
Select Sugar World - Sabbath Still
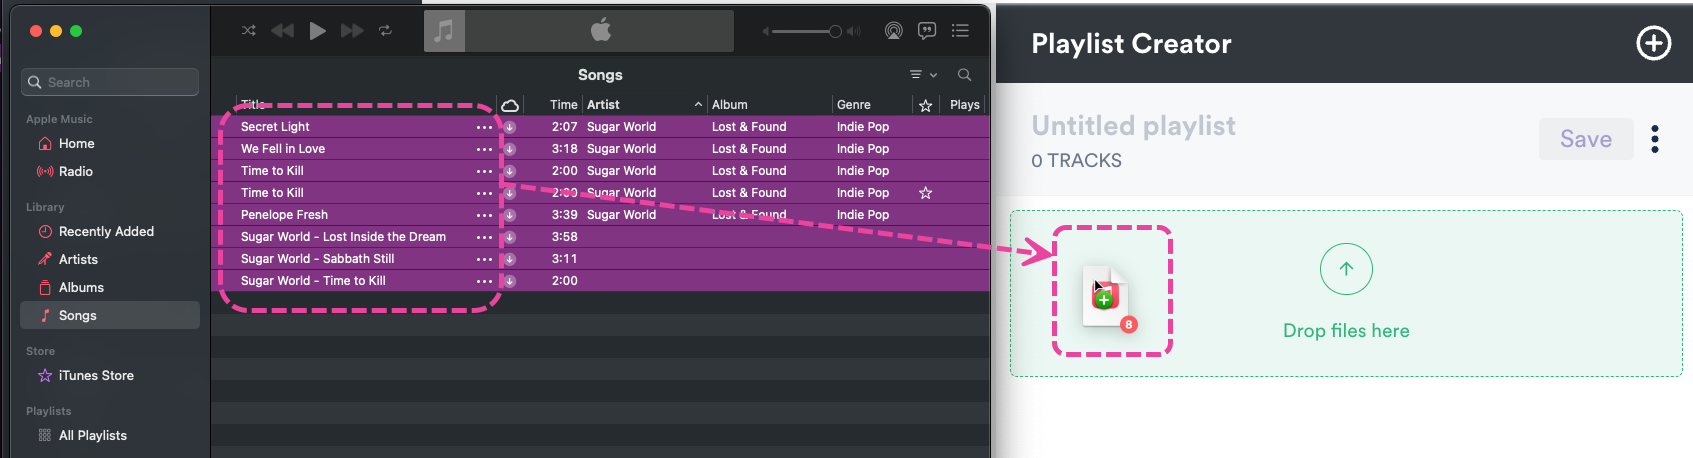317,259
